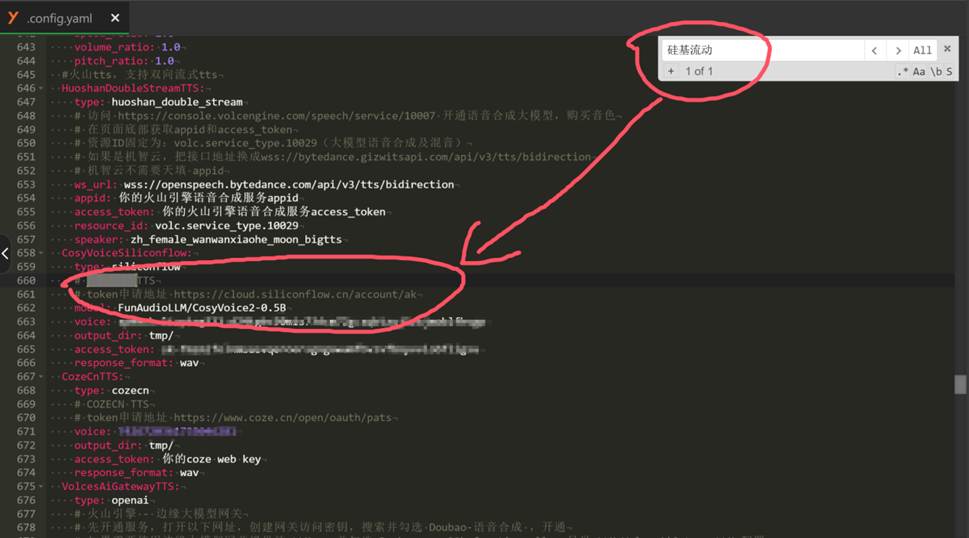Click the plus icon in find bar
This screenshot has width=969, height=538.
pos(671,71)
